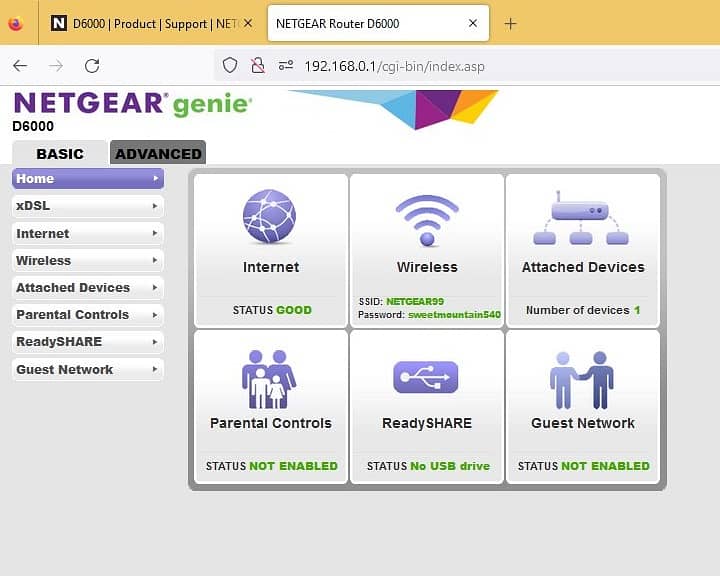Click the SSID NETGEAR99 text
This screenshot has height=576, width=720.
click(x=401, y=301)
